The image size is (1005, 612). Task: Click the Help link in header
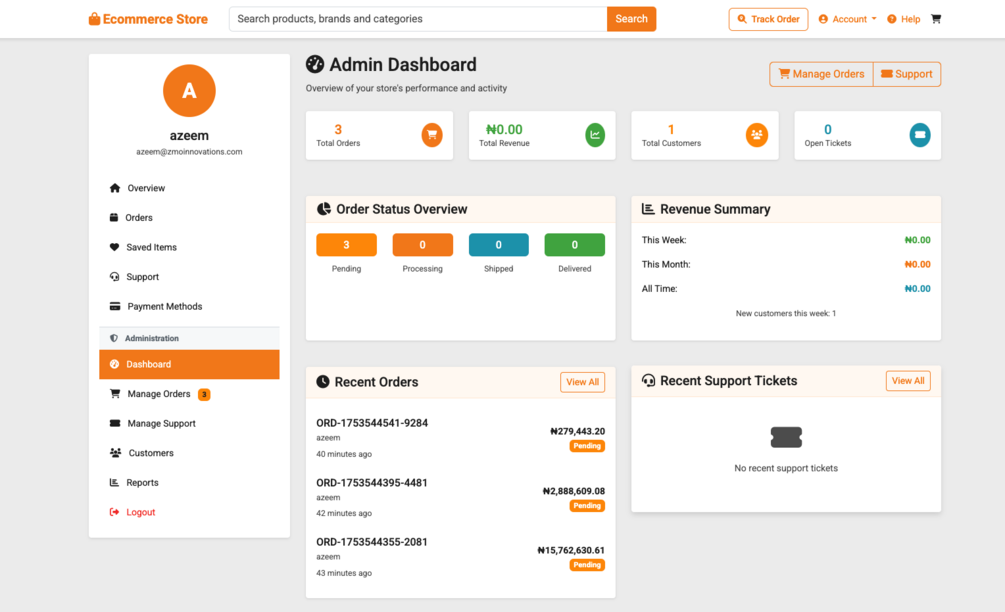coord(904,19)
